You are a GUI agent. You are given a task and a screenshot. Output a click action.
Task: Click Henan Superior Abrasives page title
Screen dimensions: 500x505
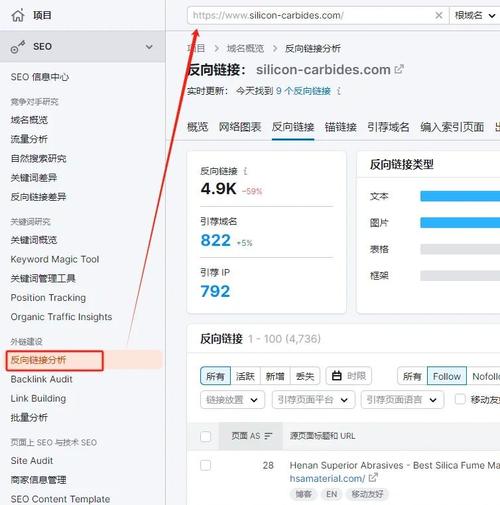pyautogui.click(x=395, y=465)
